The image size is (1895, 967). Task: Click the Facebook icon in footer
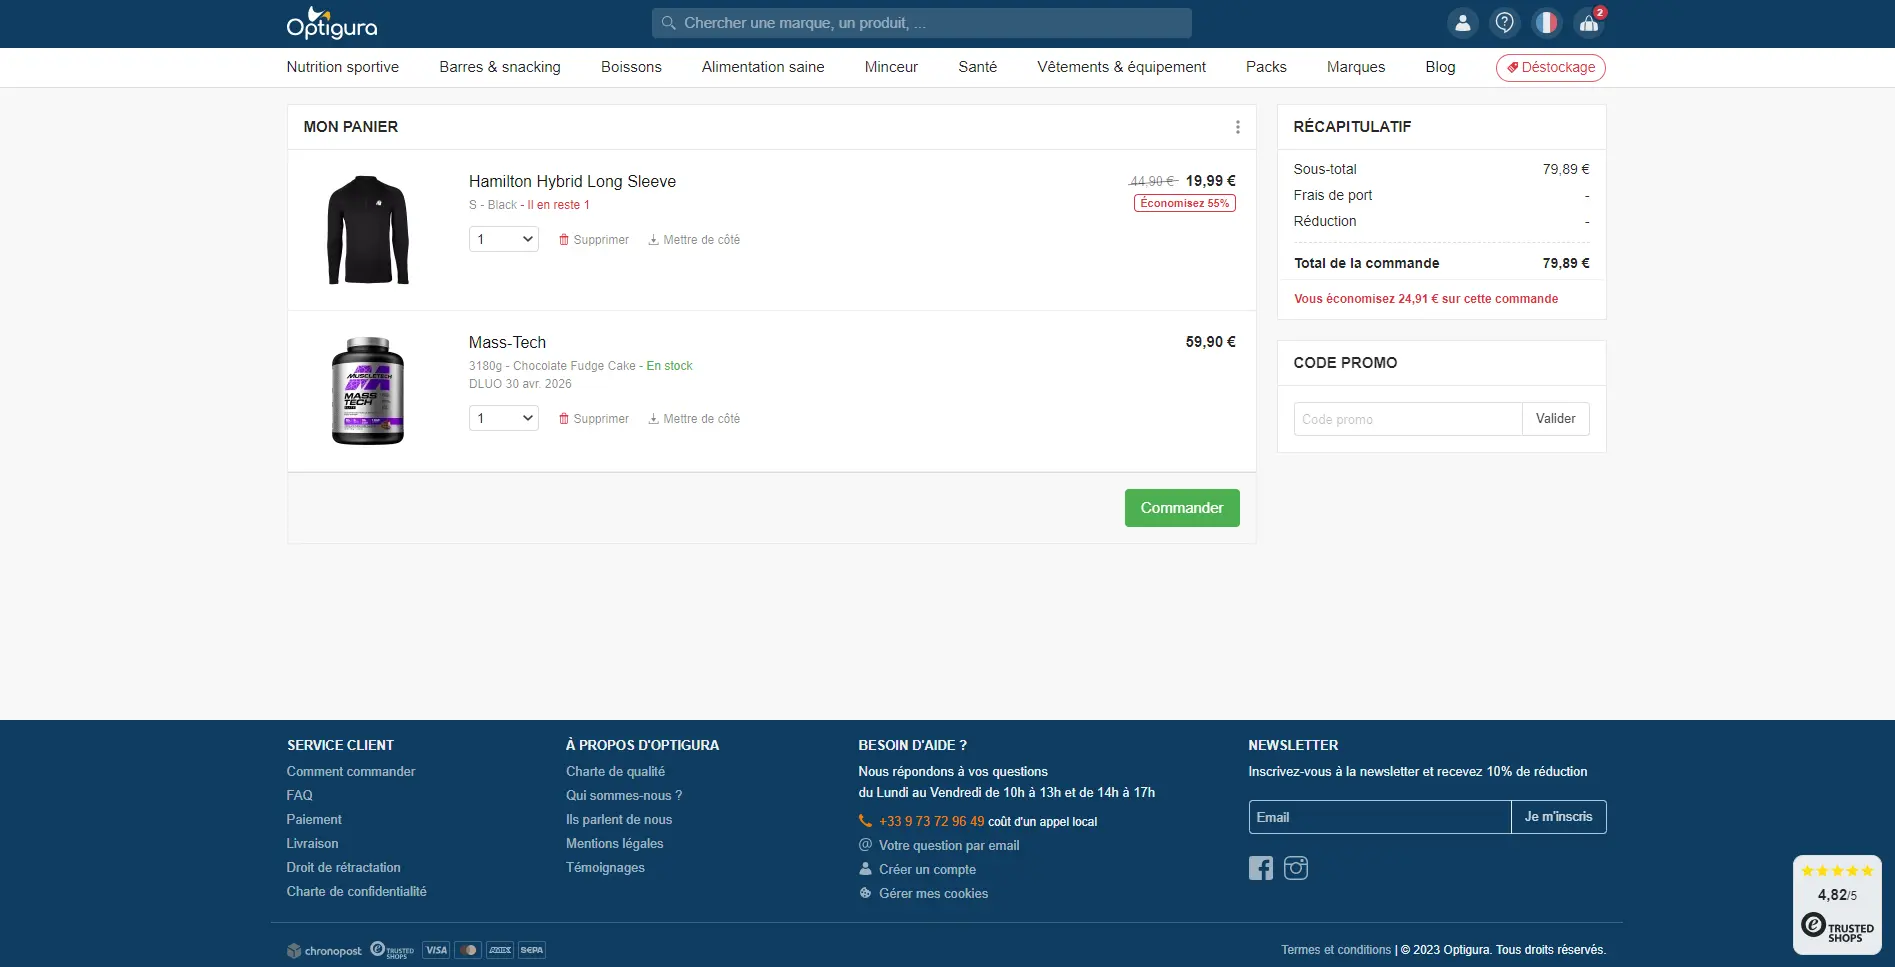click(1261, 868)
